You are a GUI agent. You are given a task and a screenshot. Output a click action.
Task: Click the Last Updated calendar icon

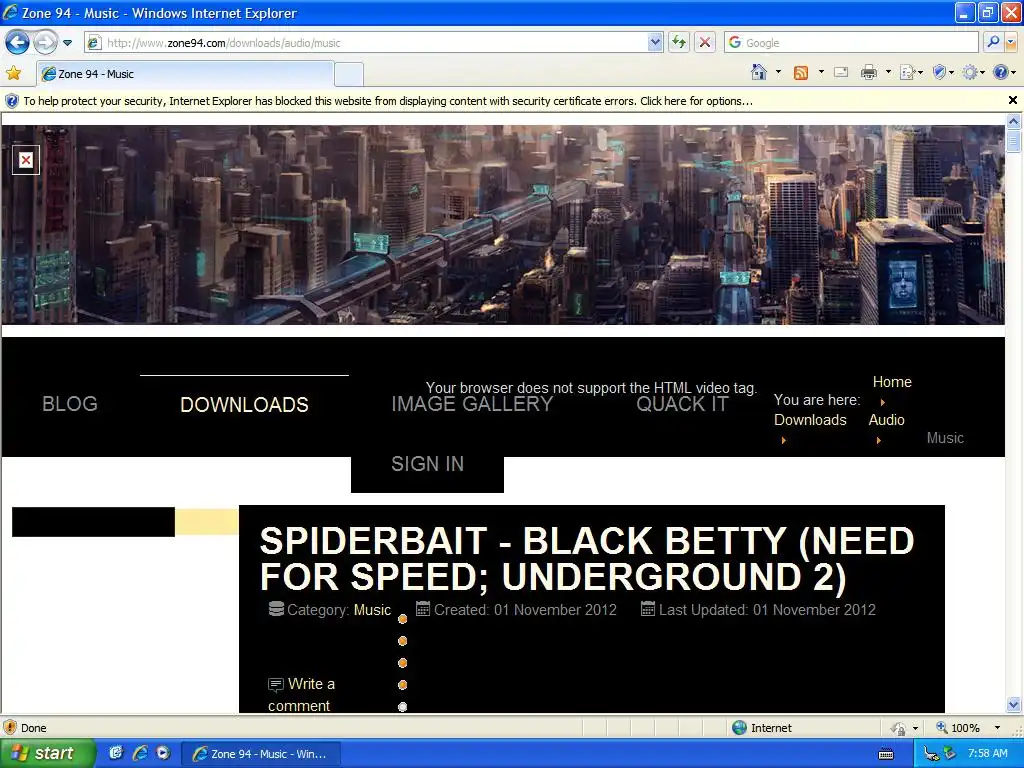(x=648, y=609)
